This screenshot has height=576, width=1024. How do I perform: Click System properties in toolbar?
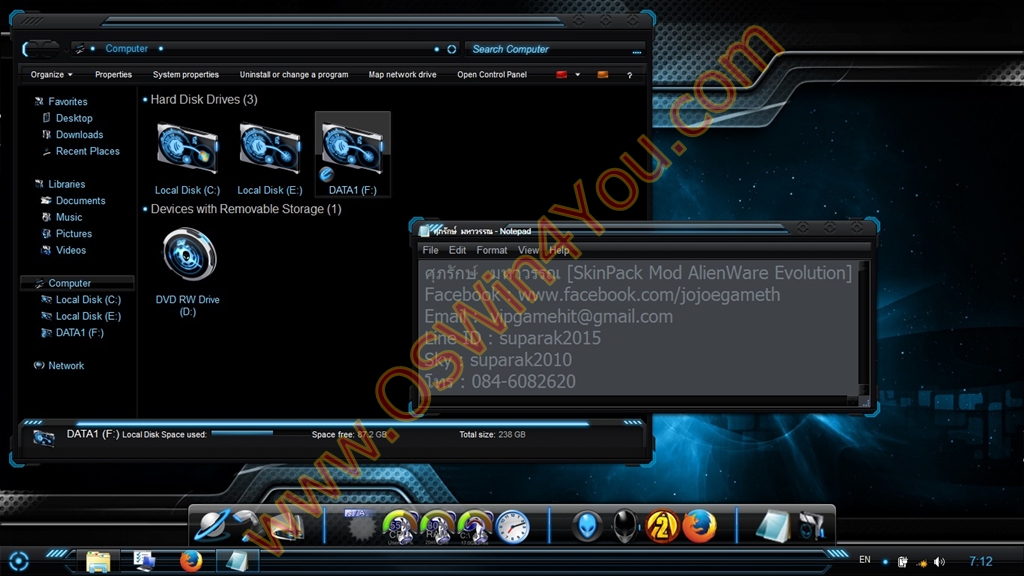(185, 74)
